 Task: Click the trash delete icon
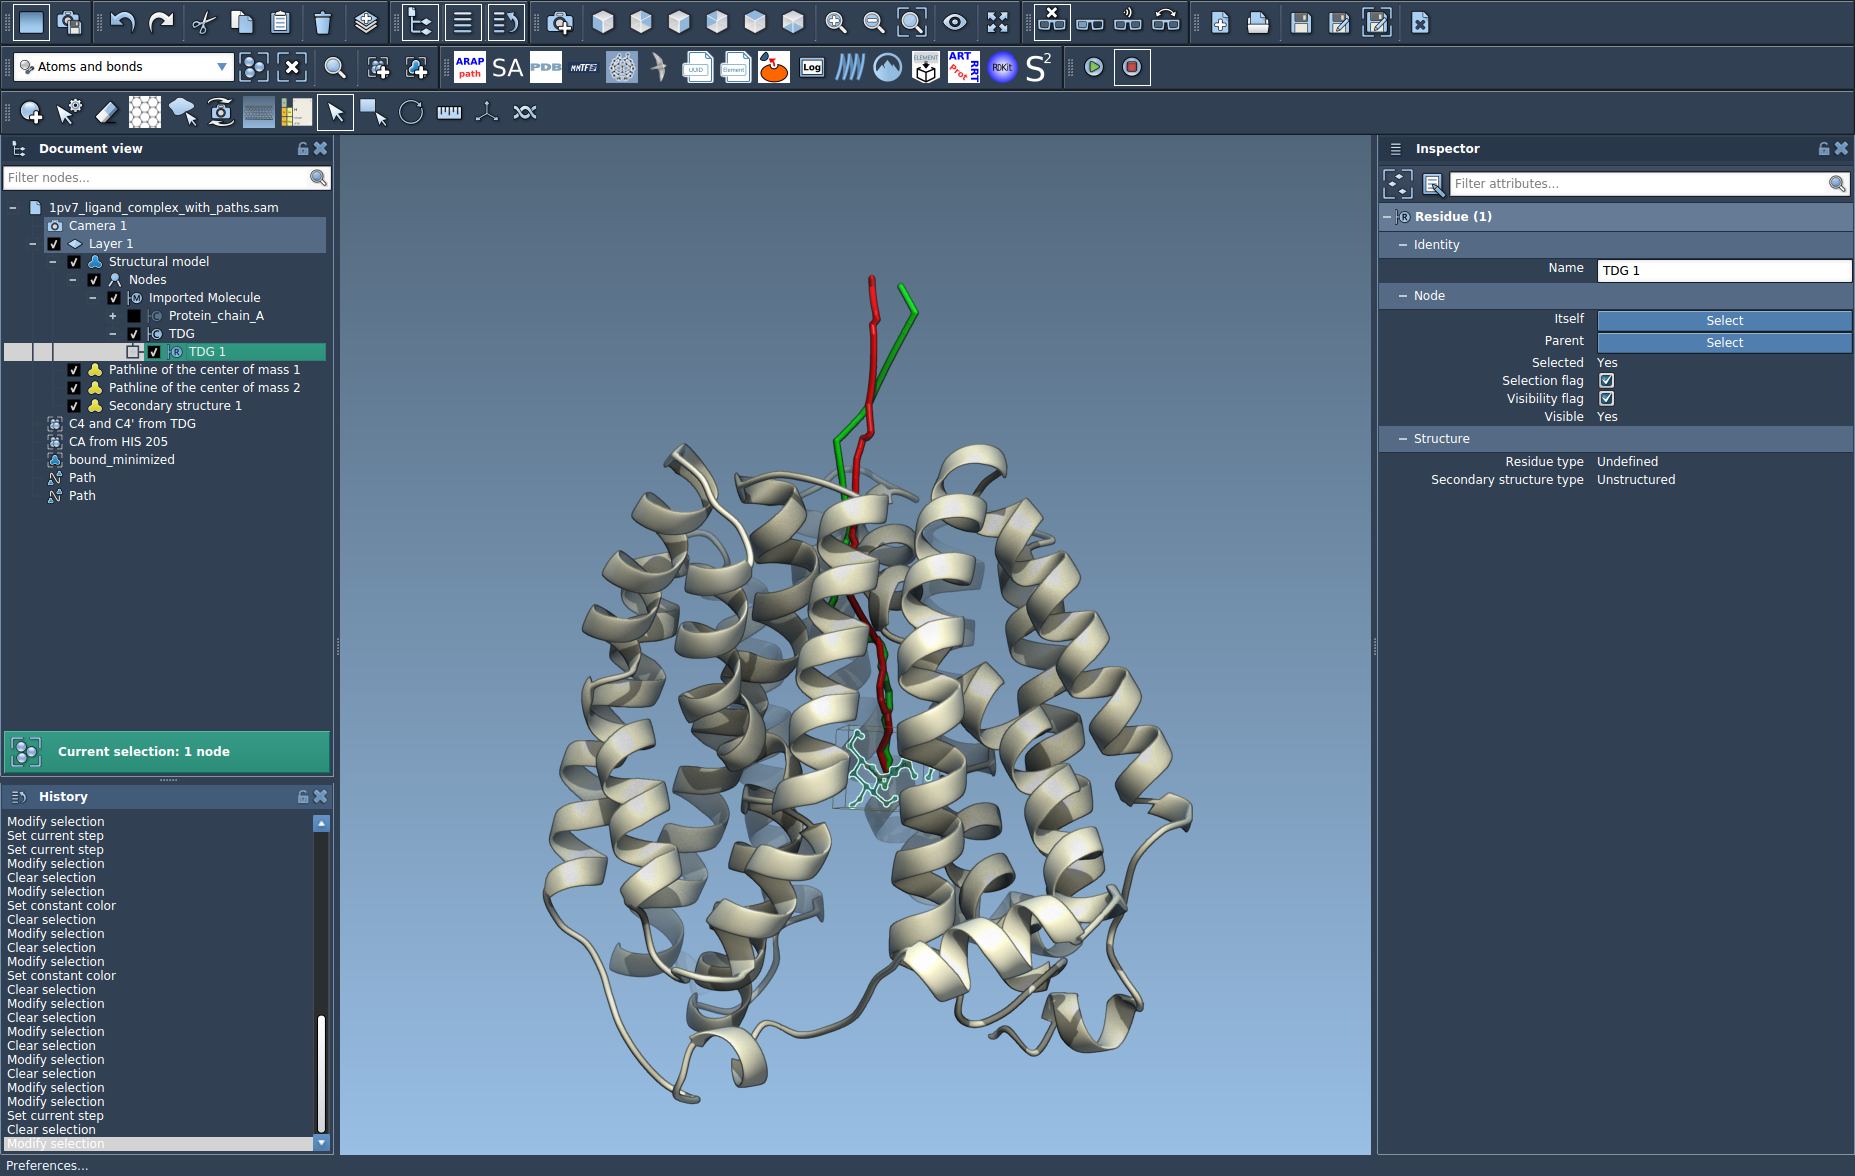[x=322, y=22]
